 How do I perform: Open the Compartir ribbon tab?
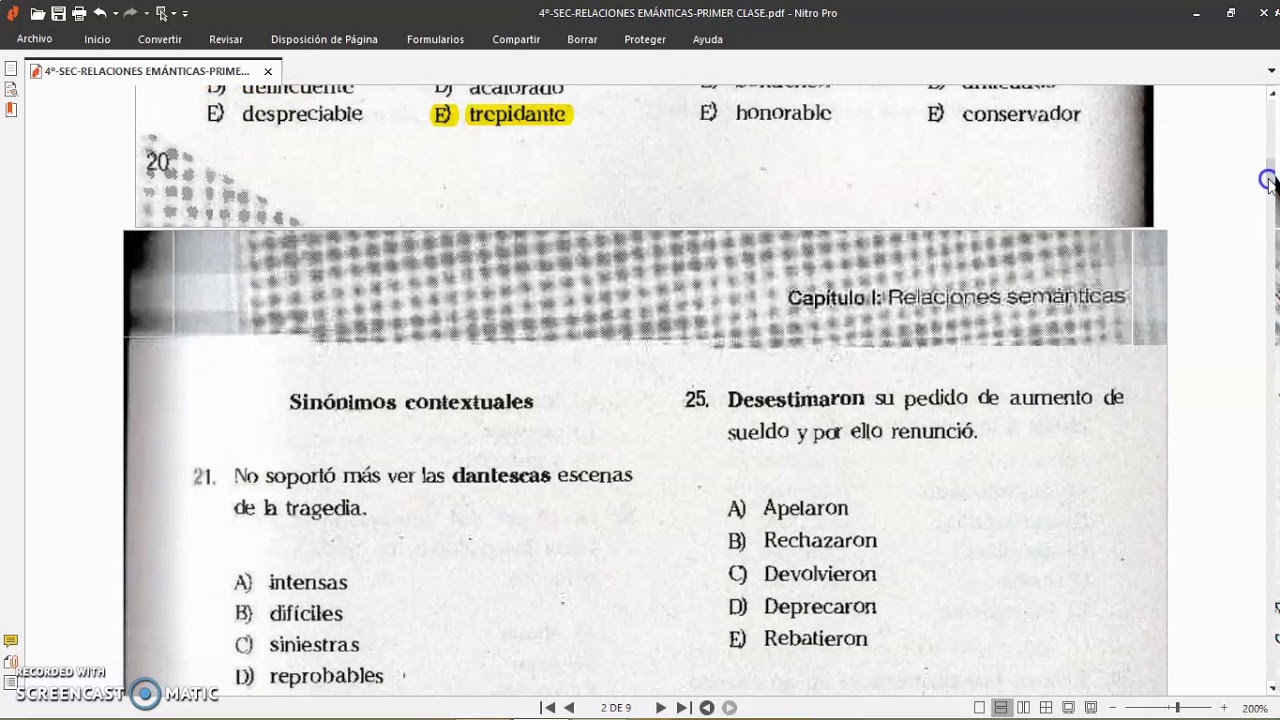pyautogui.click(x=516, y=39)
